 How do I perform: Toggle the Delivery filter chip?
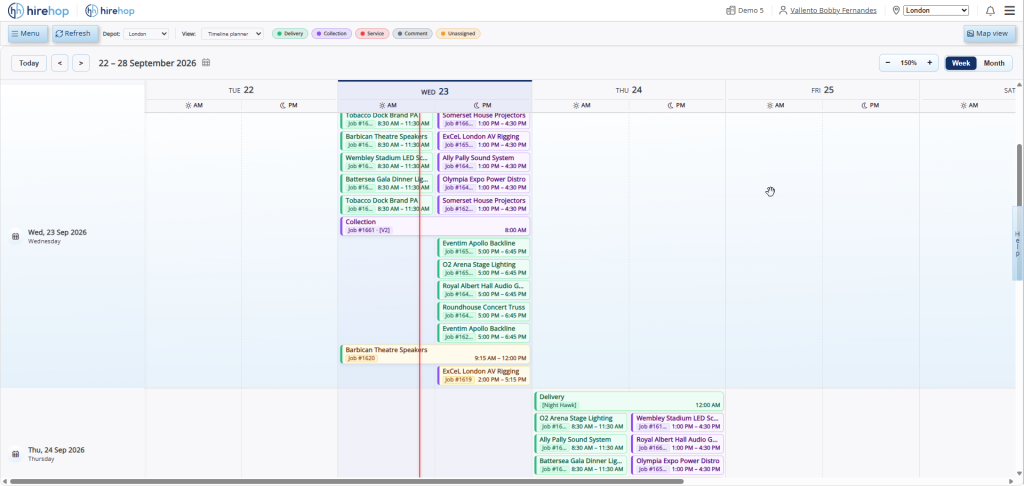point(290,33)
